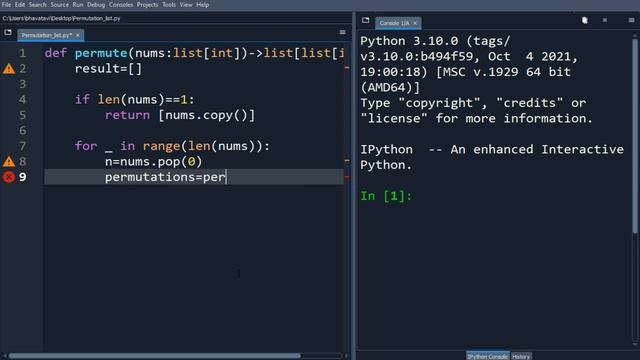Click 'n=nums.pop(0)' on line 8
The height and width of the screenshot is (360, 640).
tap(153, 162)
